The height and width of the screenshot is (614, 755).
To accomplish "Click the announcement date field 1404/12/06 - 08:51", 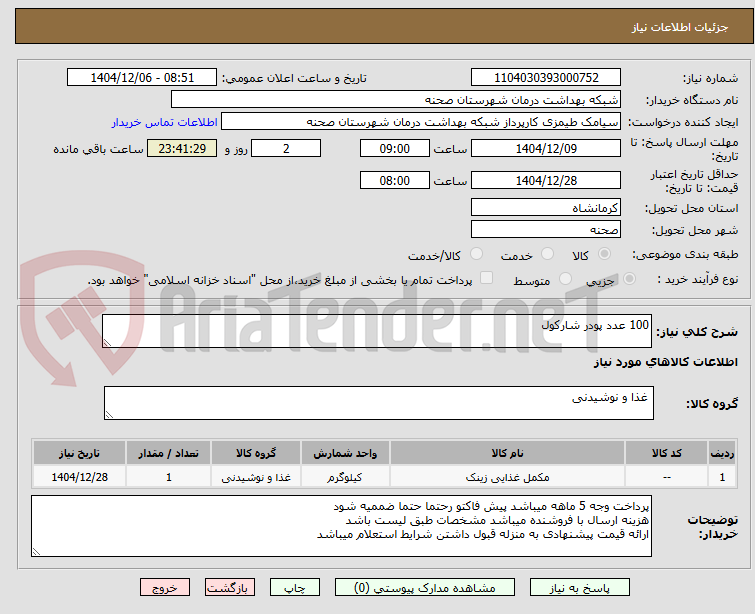I will tap(142, 78).
